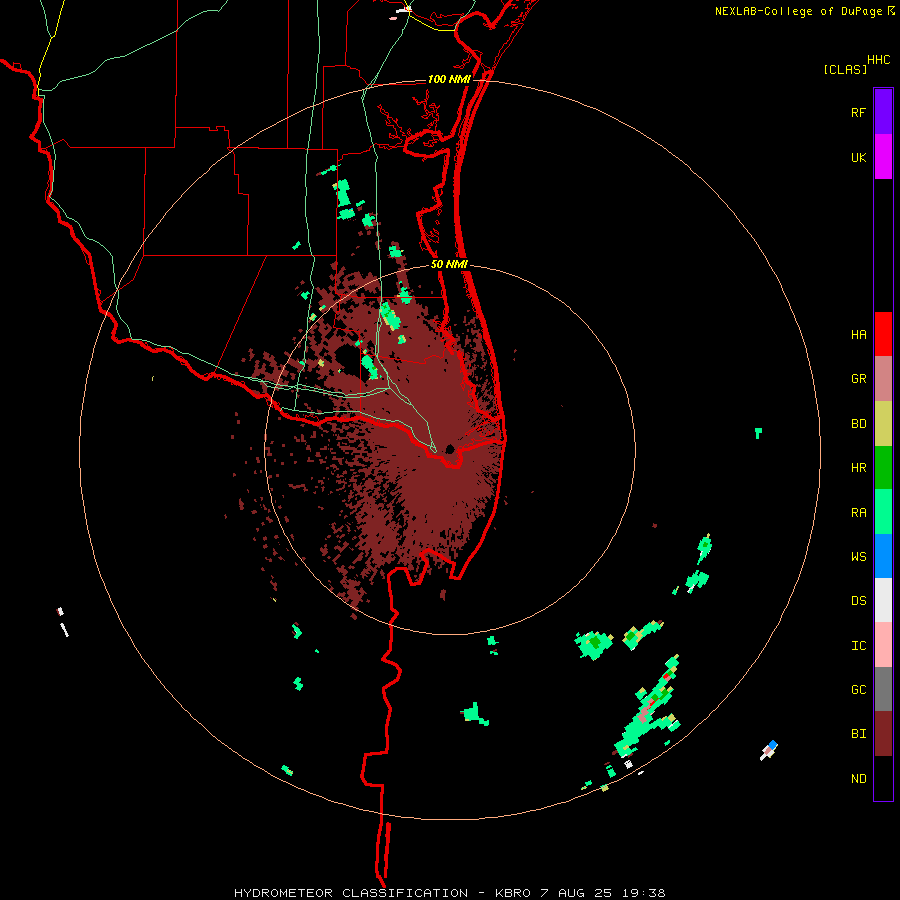Click the RA legend label
The width and height of the screenshot is (900, 900).
[858, 513]
